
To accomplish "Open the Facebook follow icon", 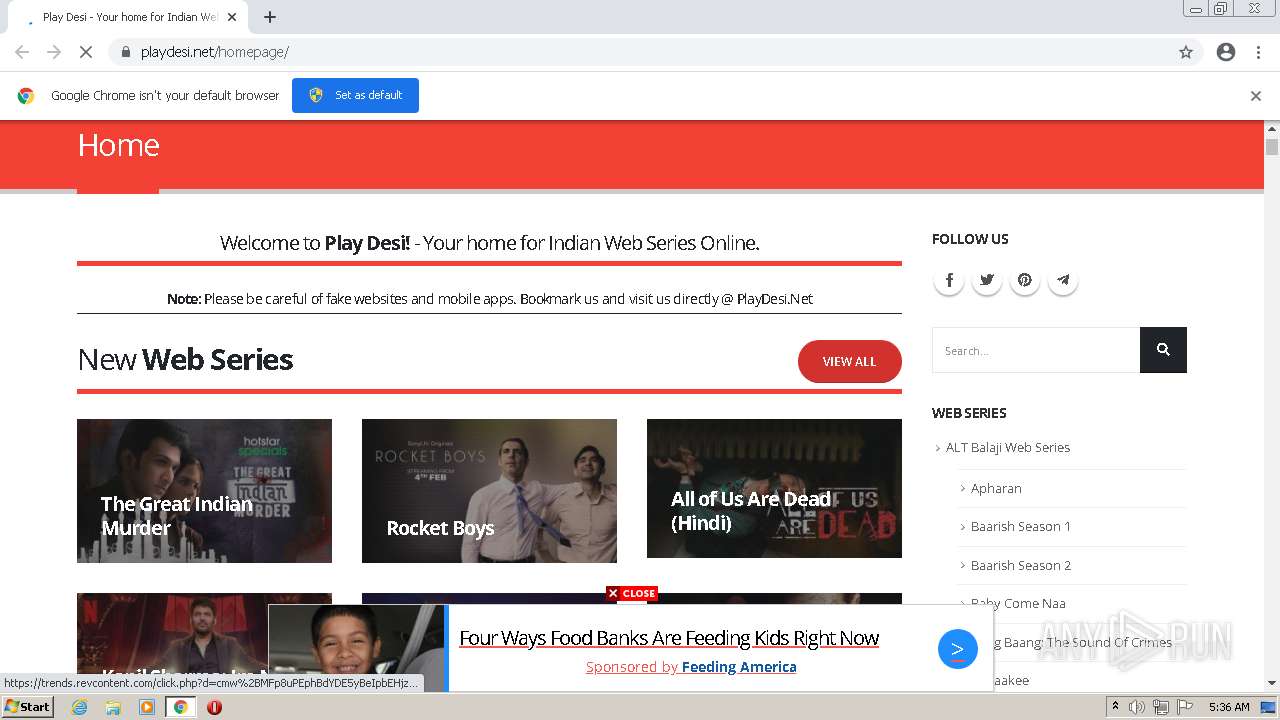I will click(949, 280).
